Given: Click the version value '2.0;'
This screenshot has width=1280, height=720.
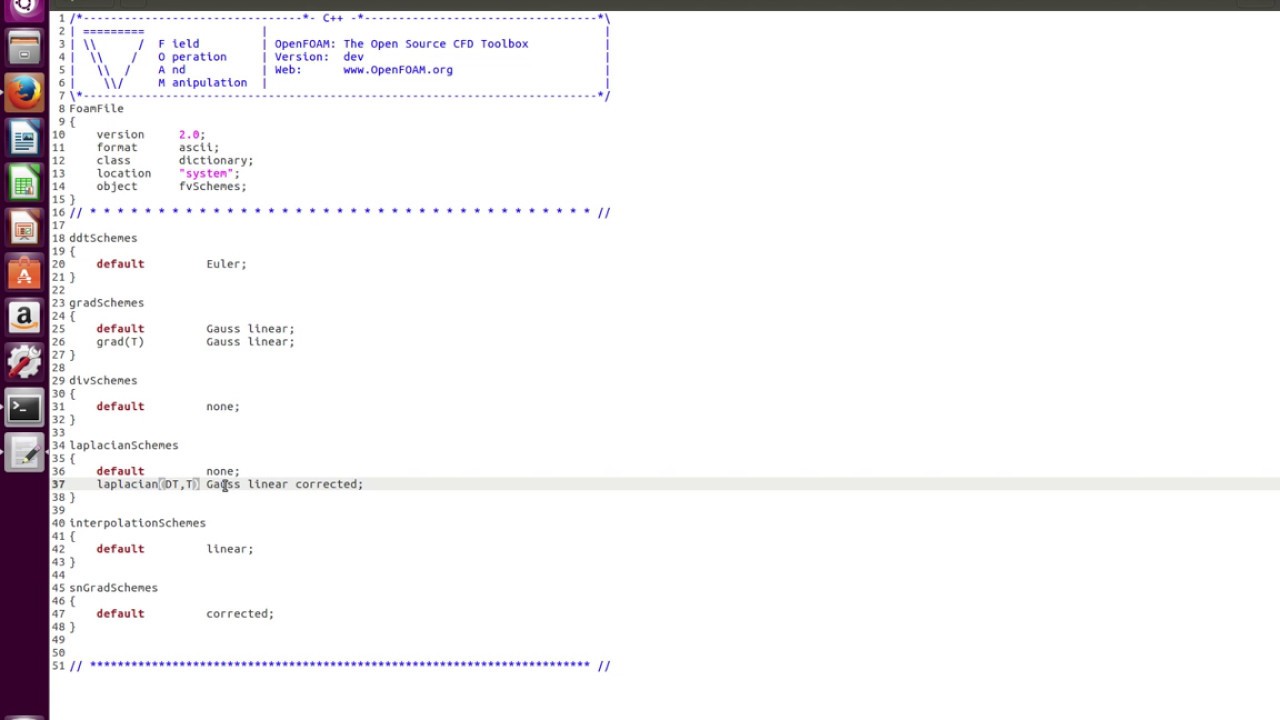Looking at the screenshot, I should pos(192,134).
